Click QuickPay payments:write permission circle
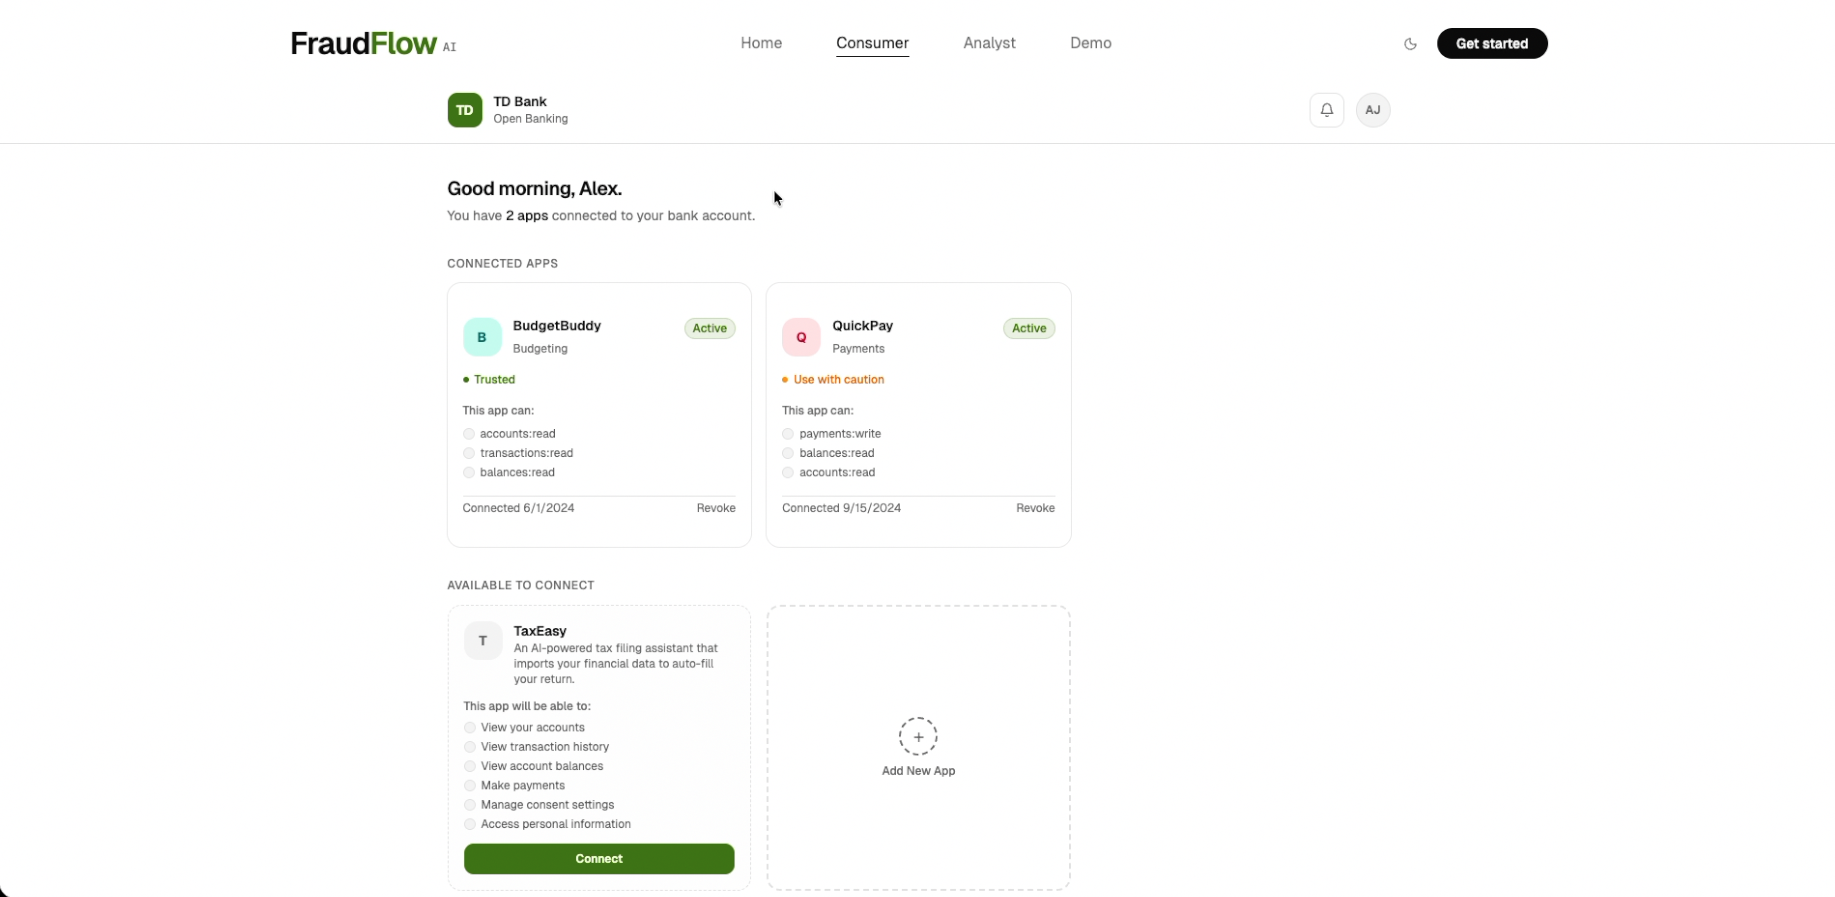 tap(788, 434)
